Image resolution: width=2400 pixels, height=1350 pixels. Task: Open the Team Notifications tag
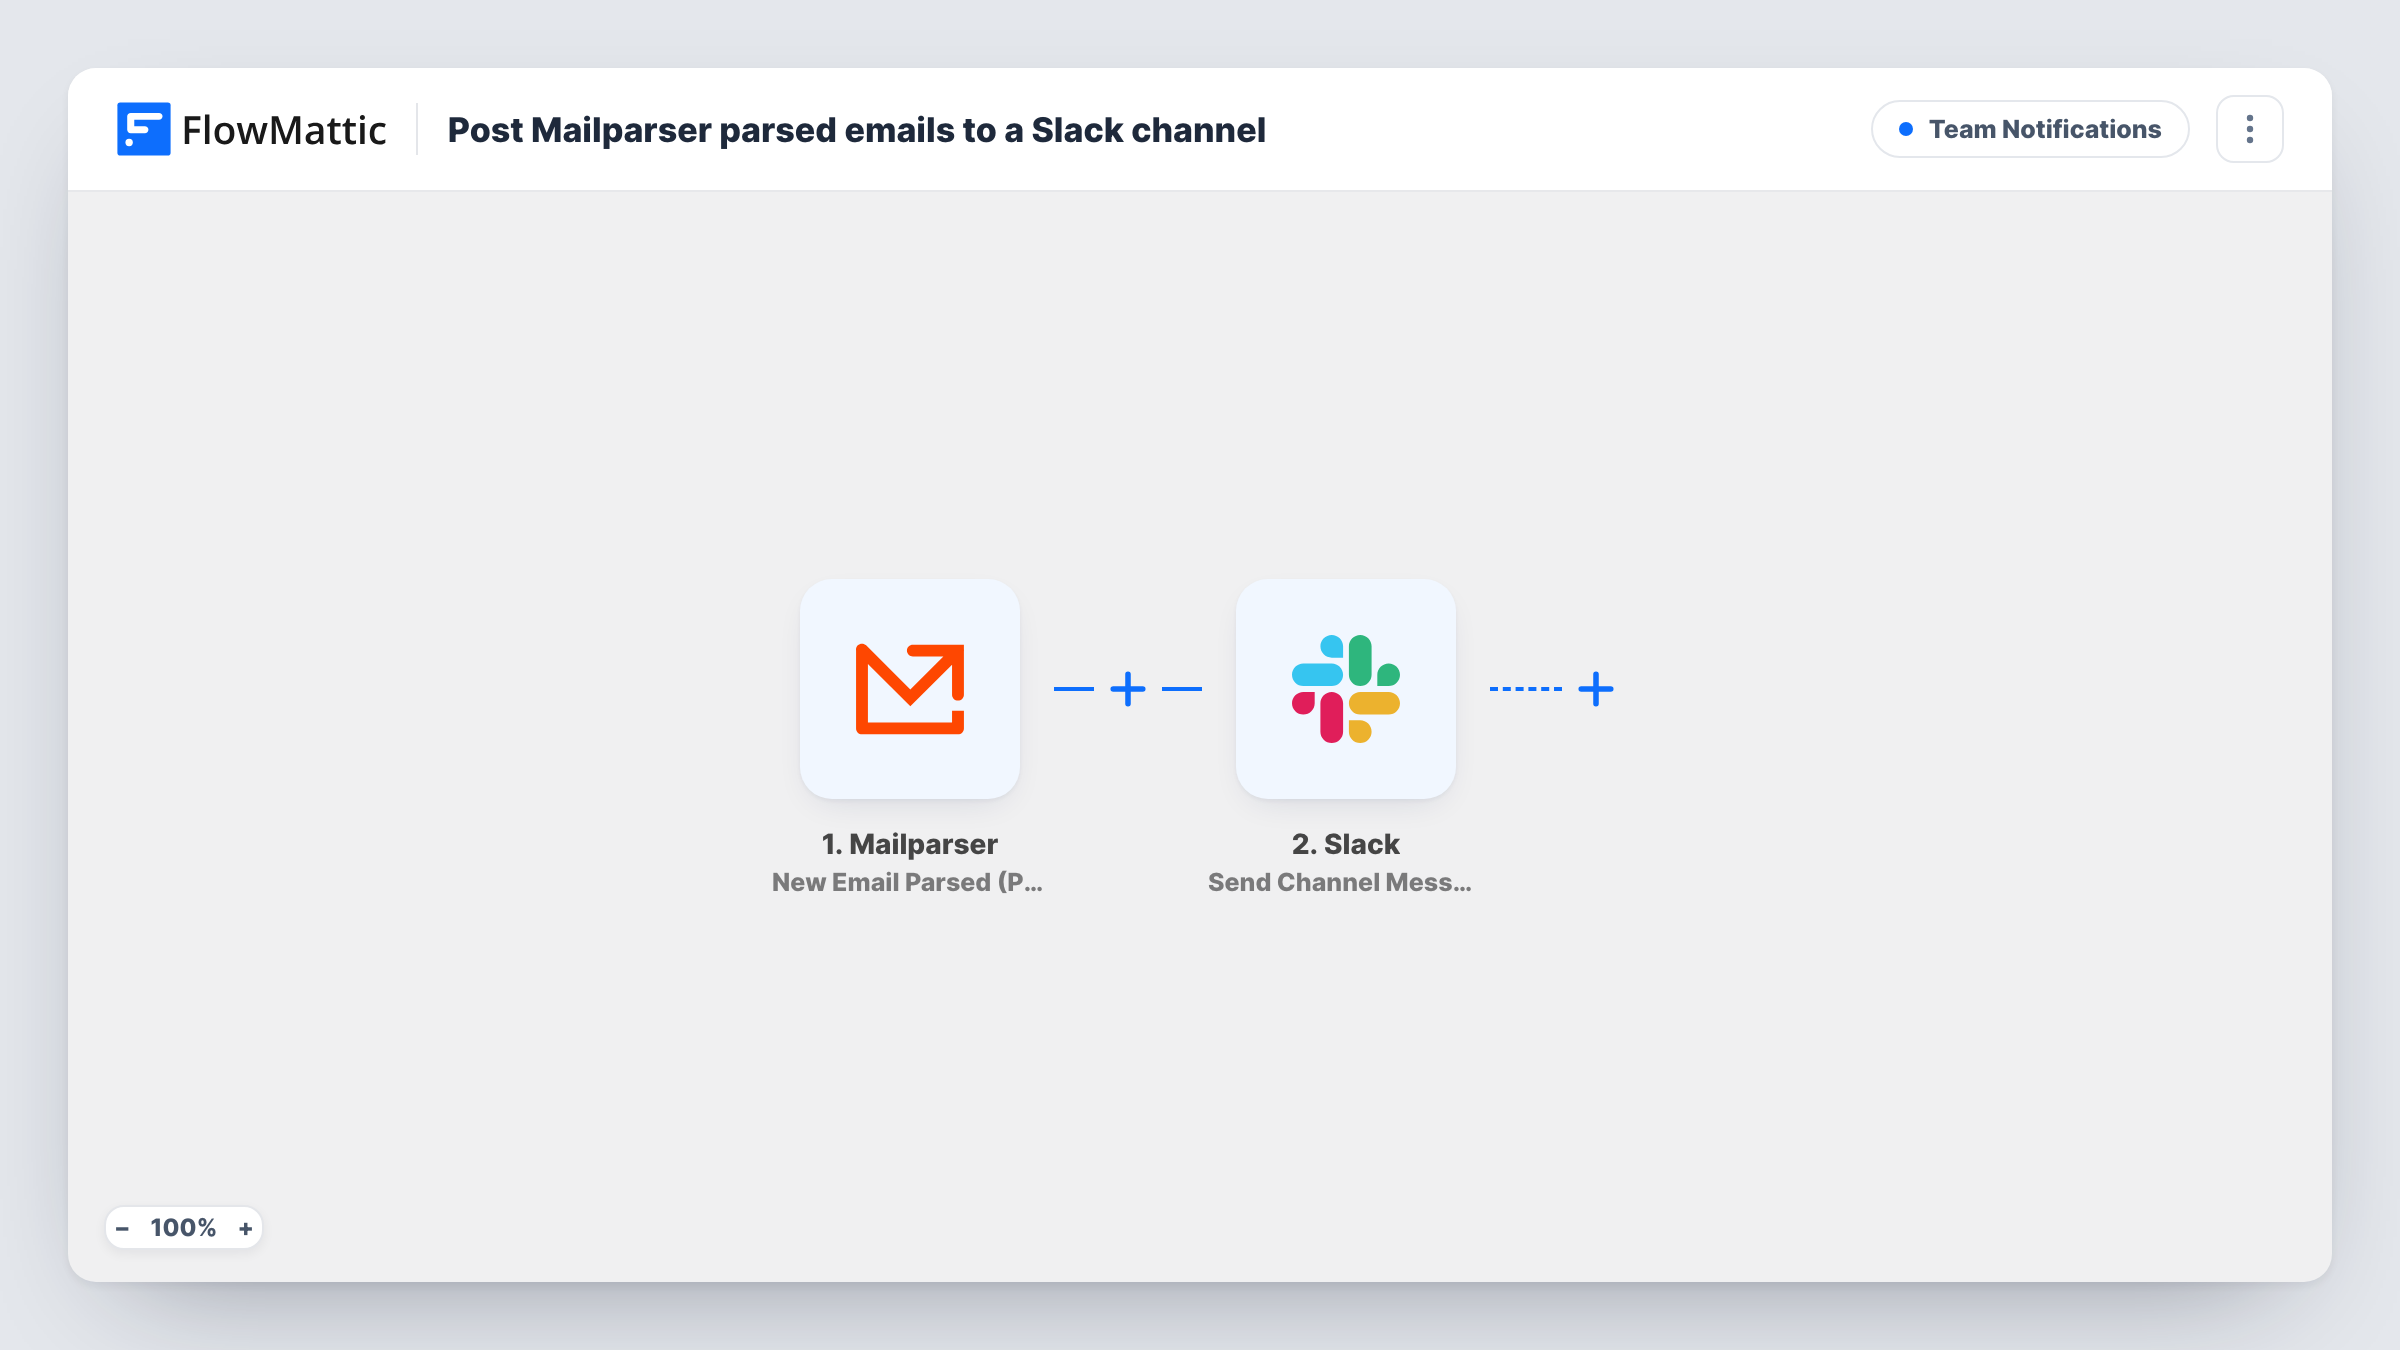2030,129
